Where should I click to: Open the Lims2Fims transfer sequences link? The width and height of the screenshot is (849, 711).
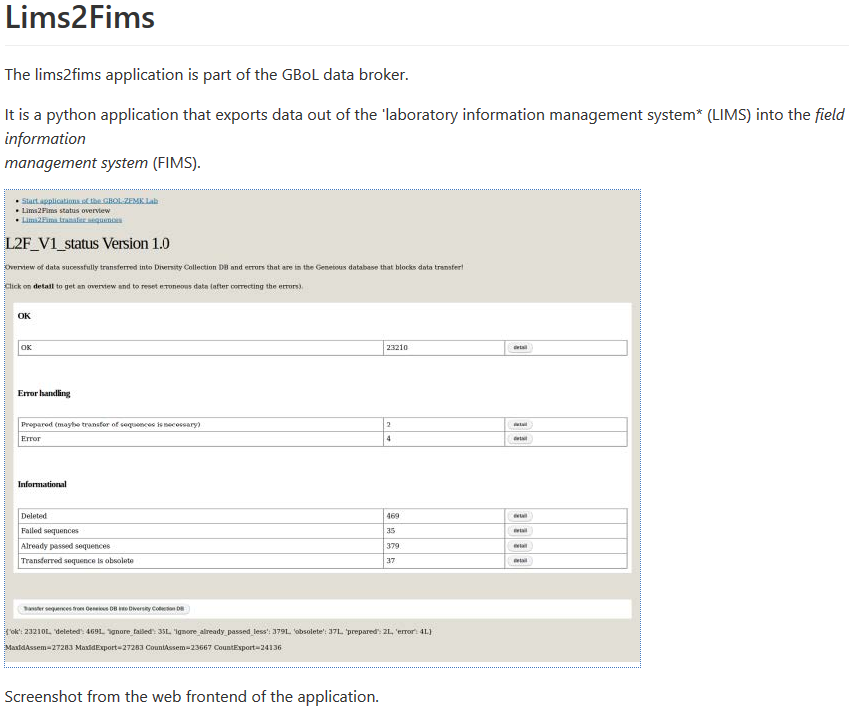tap(71, 220)
